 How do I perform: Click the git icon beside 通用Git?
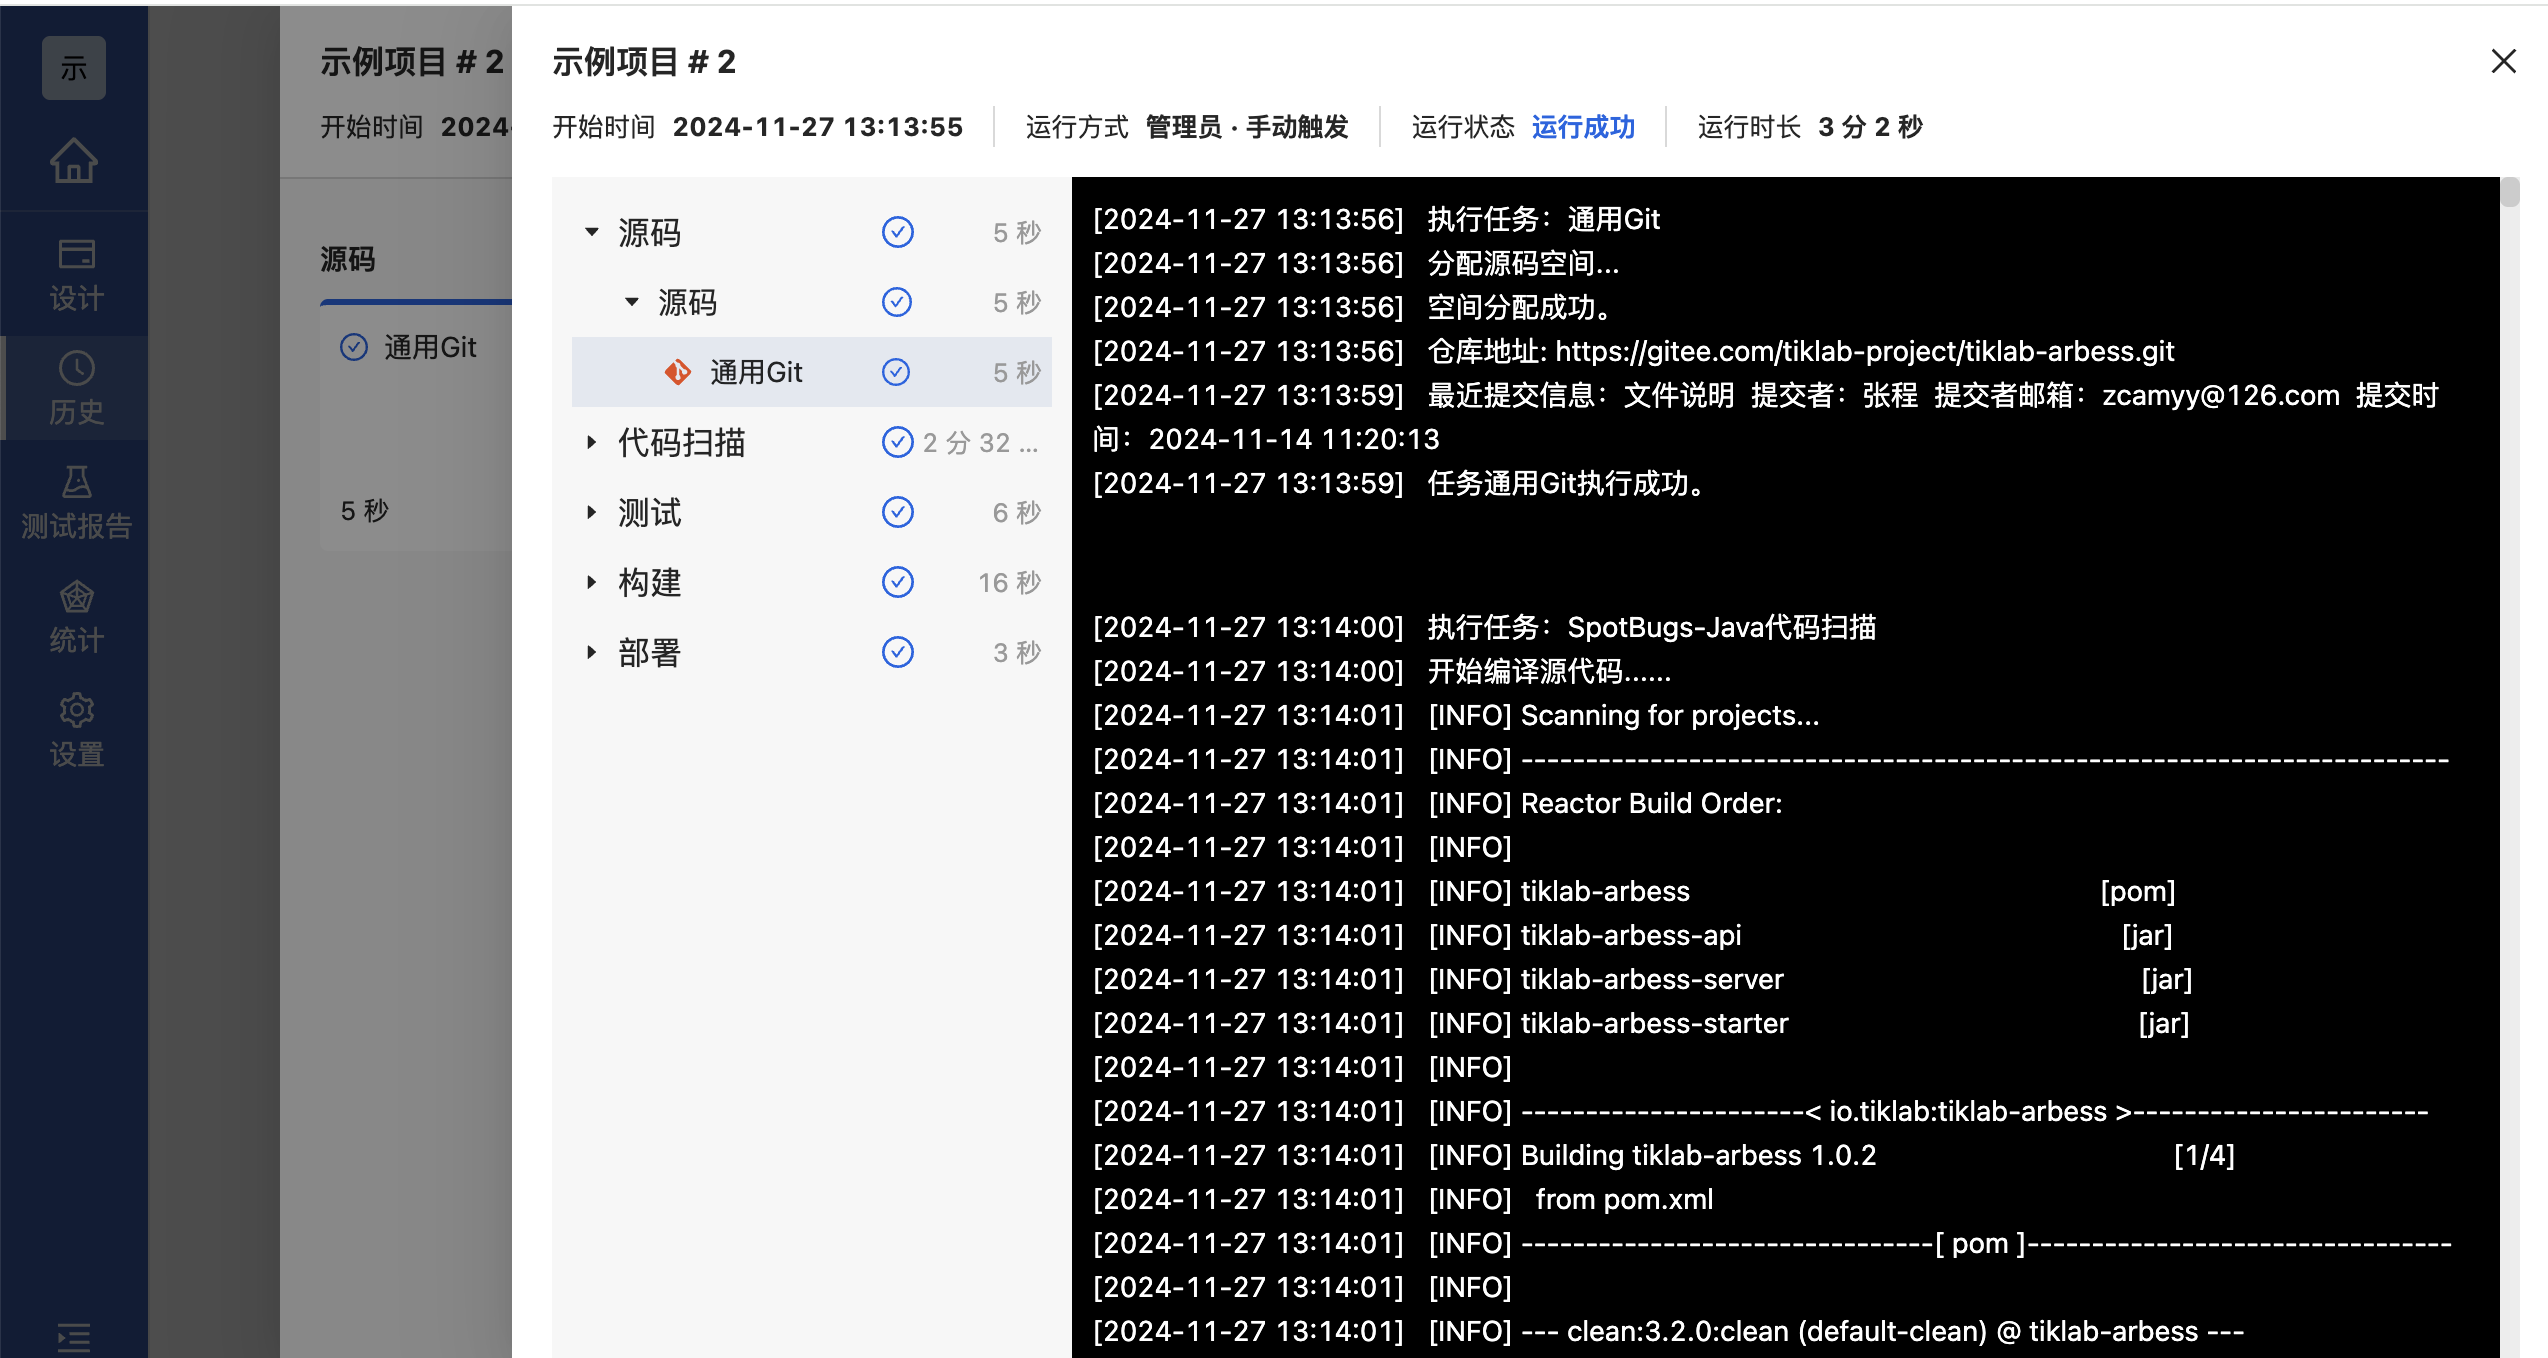pos(678,372)
